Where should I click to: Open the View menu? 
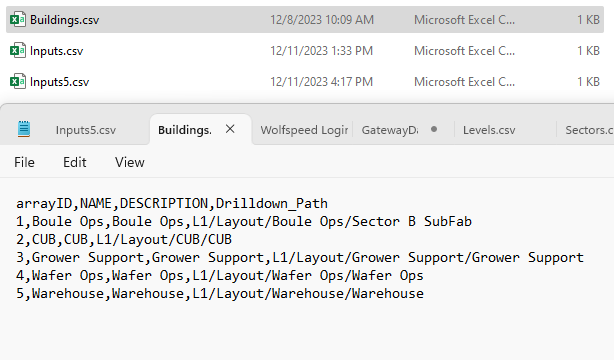[x=130, y=162]
